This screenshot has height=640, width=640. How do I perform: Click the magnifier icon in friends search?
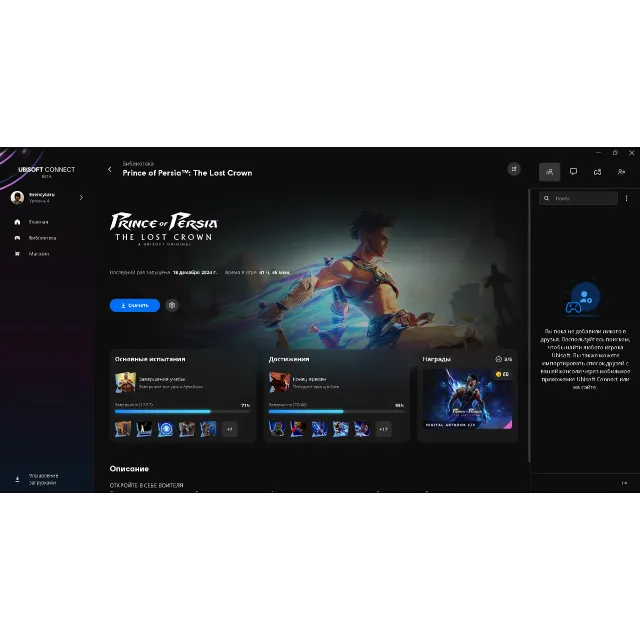tap(547, 198)
